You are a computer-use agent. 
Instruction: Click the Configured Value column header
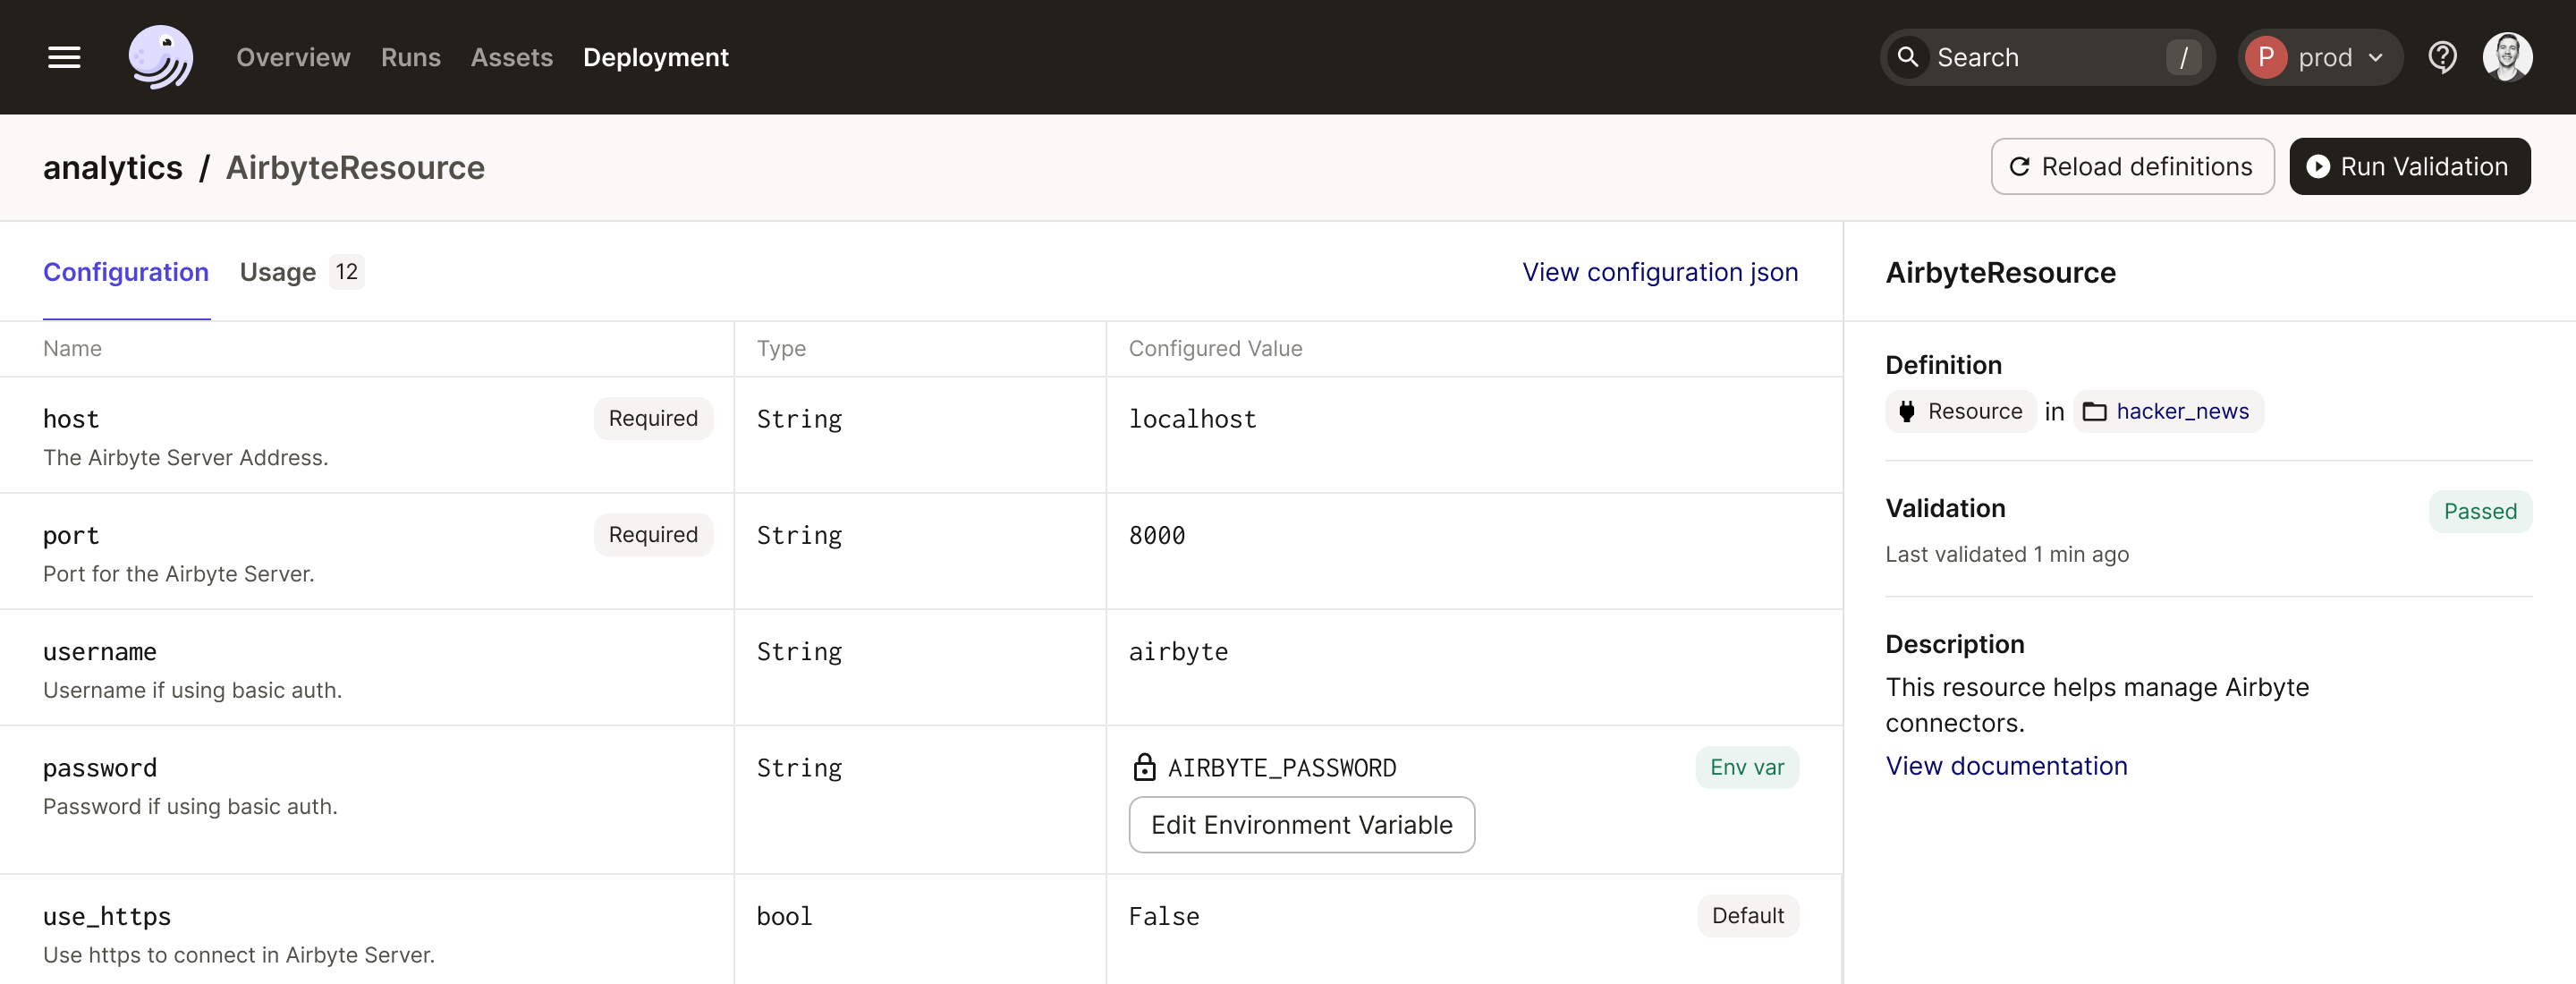pyautogui.click(x=1215, y=348)
